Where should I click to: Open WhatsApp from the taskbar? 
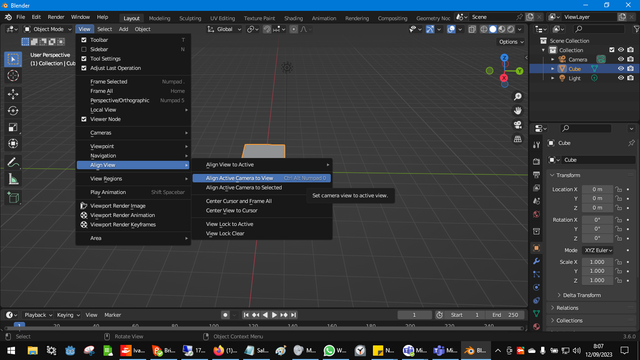[x=335, y=351]
